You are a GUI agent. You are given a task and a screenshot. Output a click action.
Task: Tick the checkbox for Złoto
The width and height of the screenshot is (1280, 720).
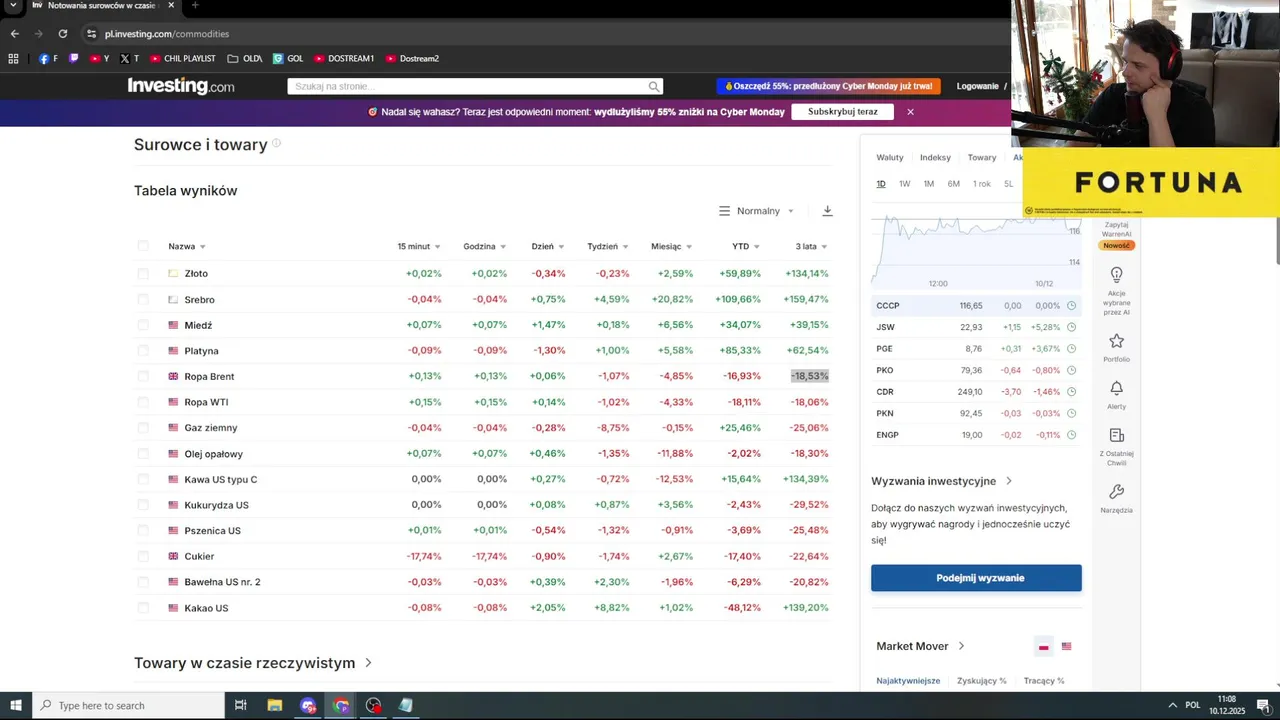click(x=143, y=273)
